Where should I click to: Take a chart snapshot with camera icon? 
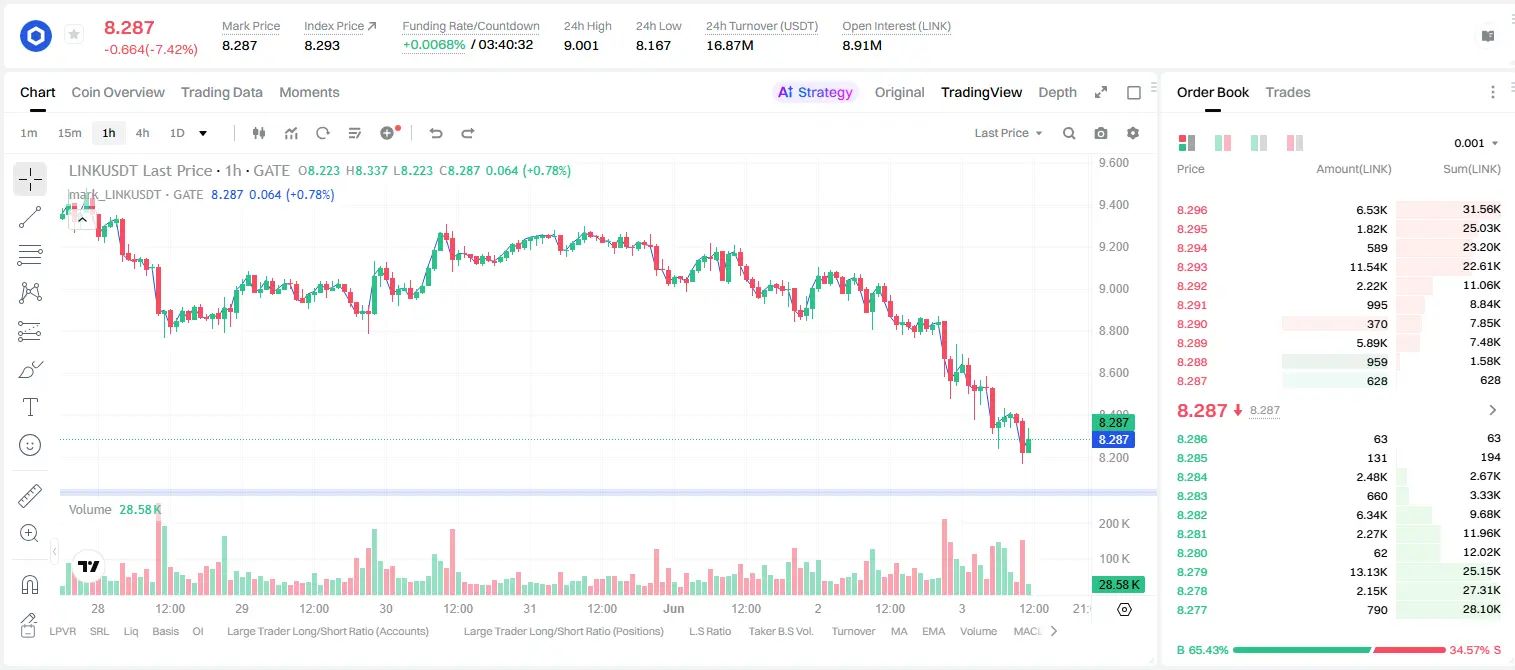coord(1101,133)
